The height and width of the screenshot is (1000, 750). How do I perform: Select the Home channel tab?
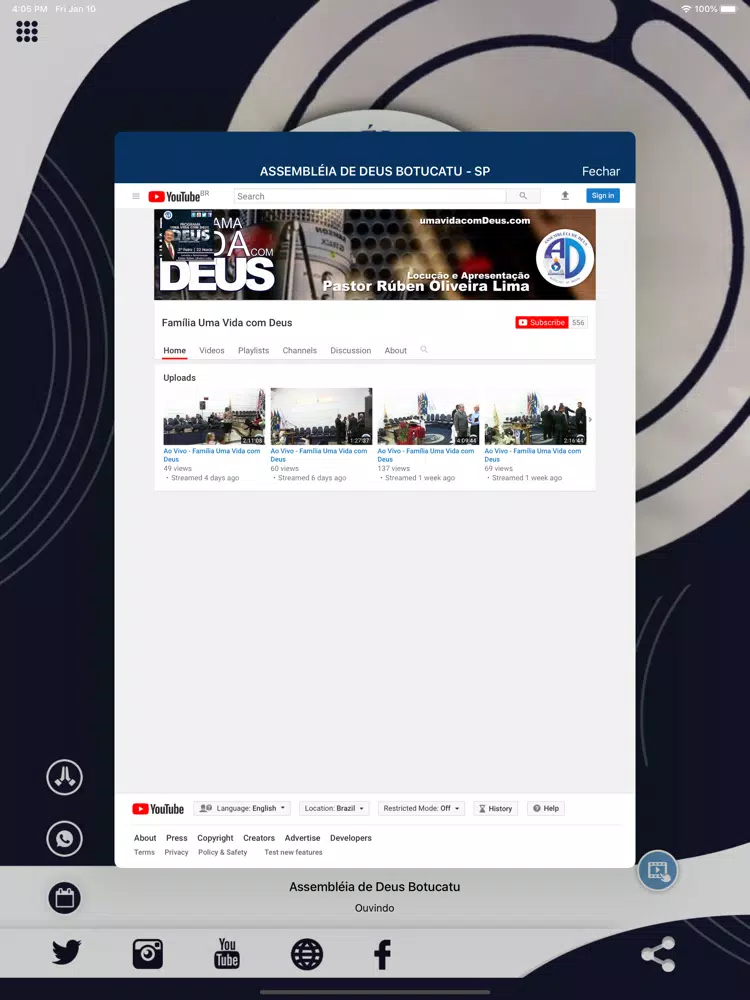(x=175, y=350)
